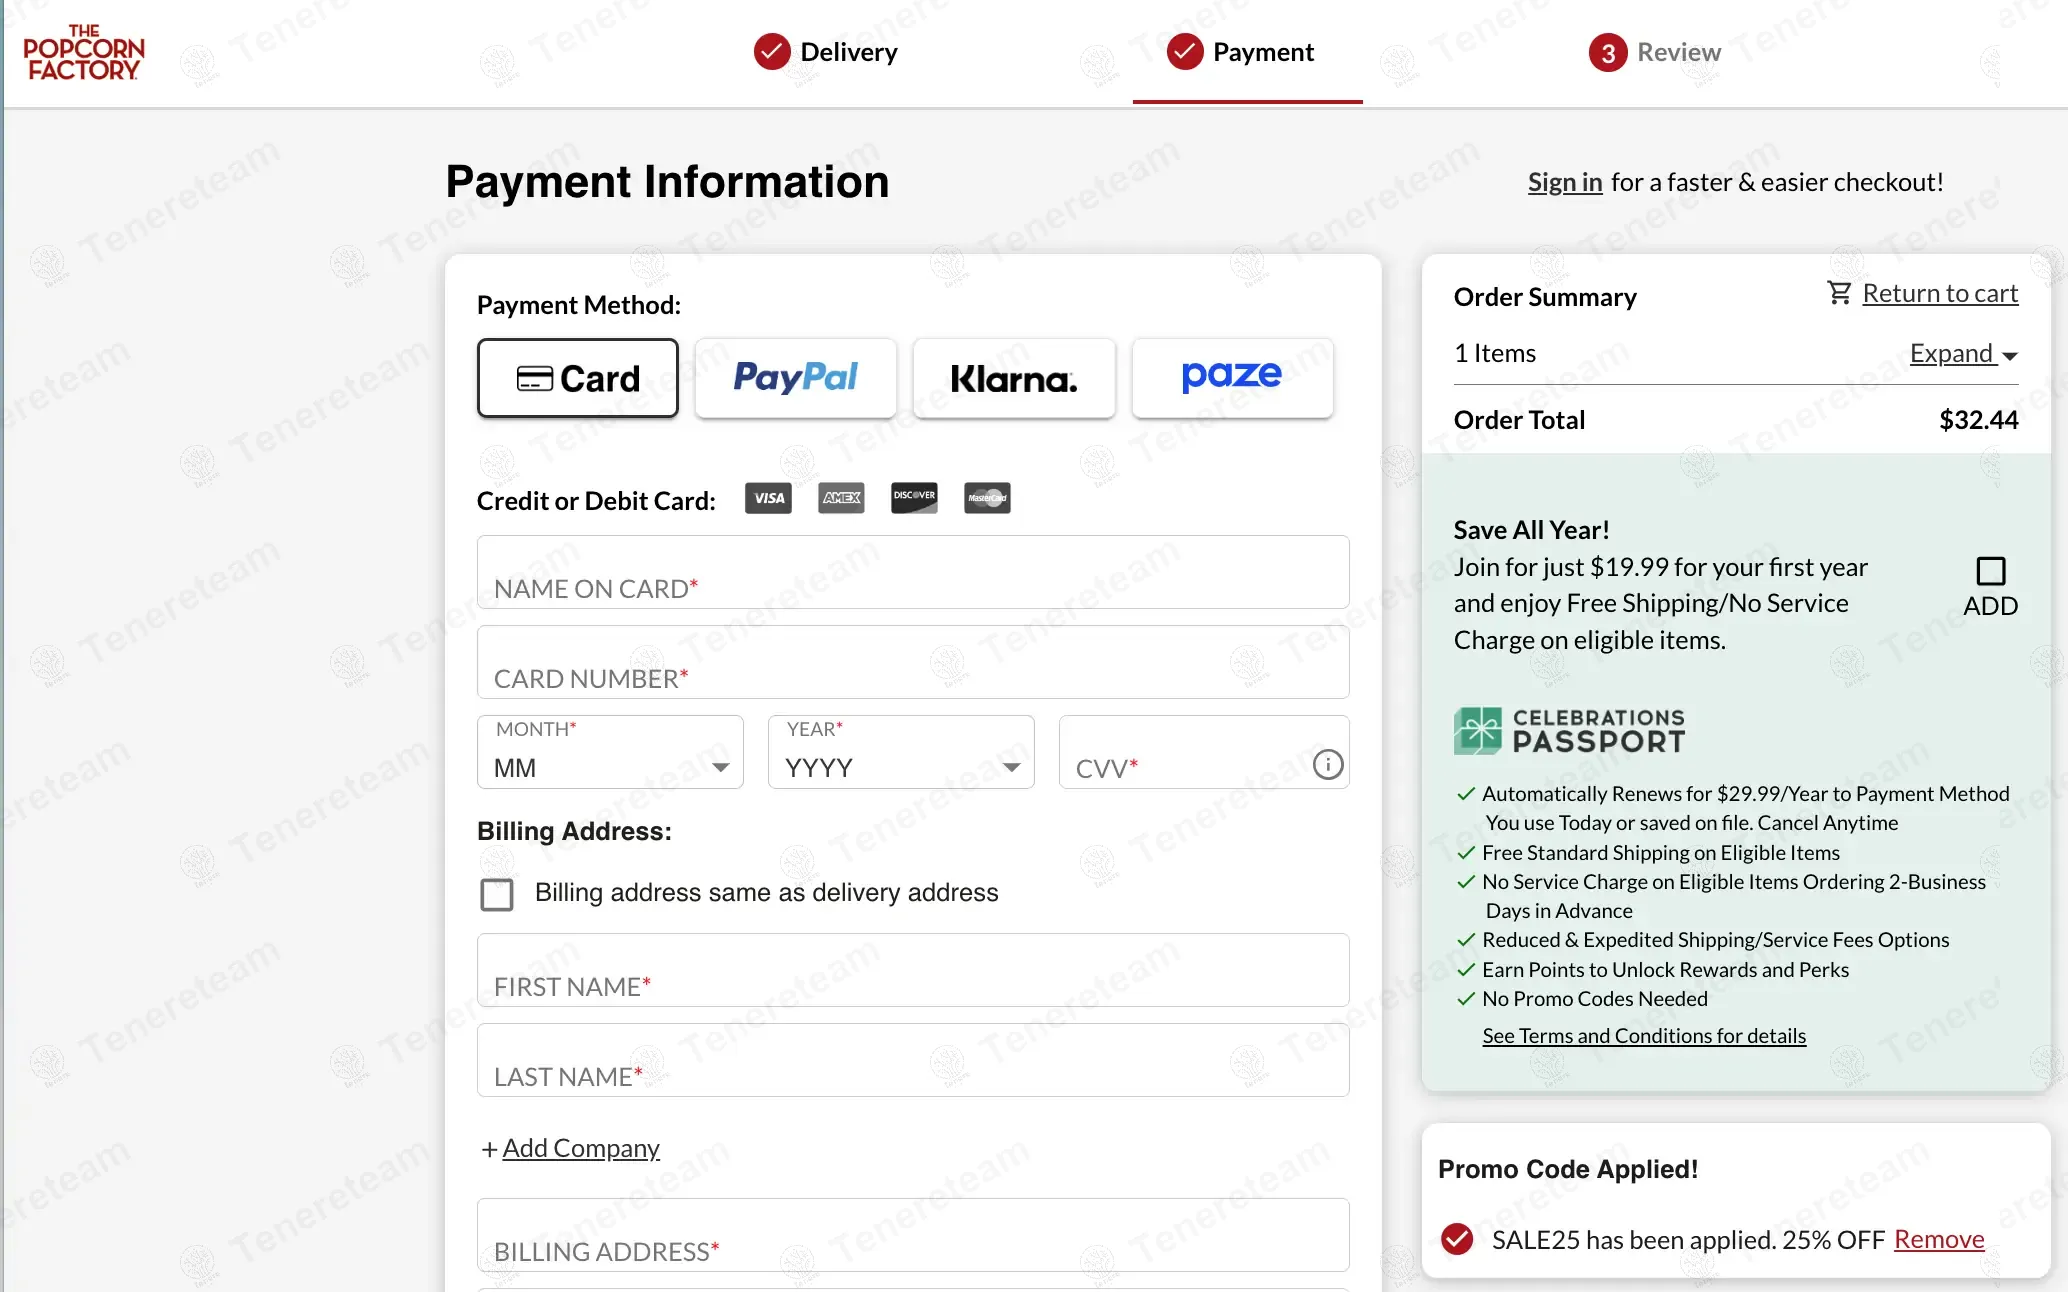The width and height of the screenshot is (2068, 1292).
Task: Open the CVV info icon
Action: (1328, 765)
